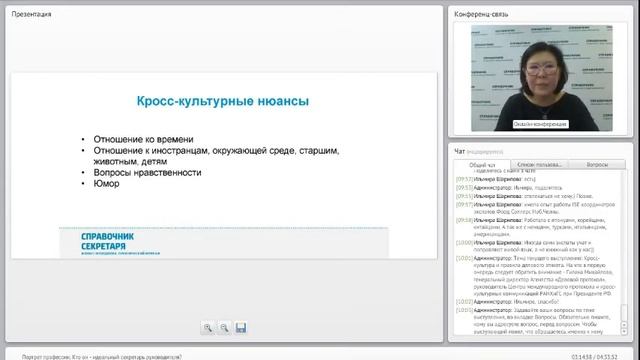Open the Общий чат tab
Image resolution: width=640 pixels, height=360 pixels.
coord(482,165)
